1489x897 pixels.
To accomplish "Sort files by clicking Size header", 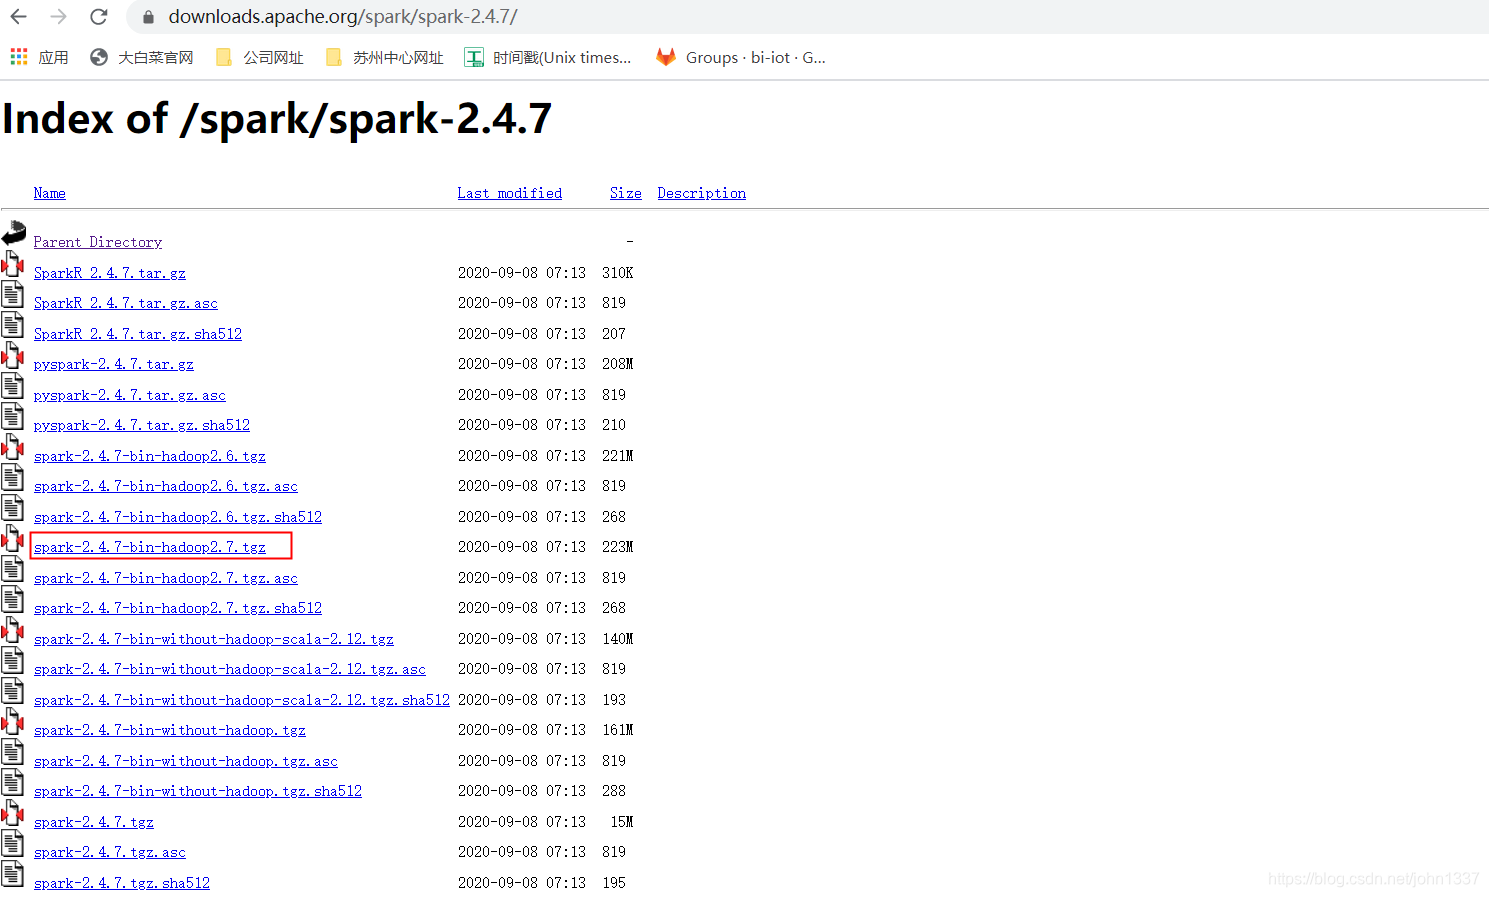I will coord(625,192).
